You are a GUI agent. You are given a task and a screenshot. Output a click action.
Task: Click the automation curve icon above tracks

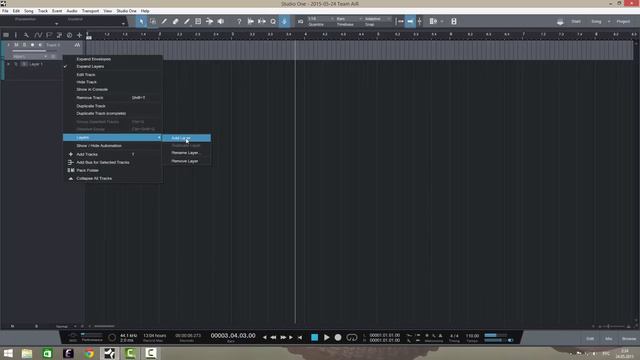coord(38,35)
